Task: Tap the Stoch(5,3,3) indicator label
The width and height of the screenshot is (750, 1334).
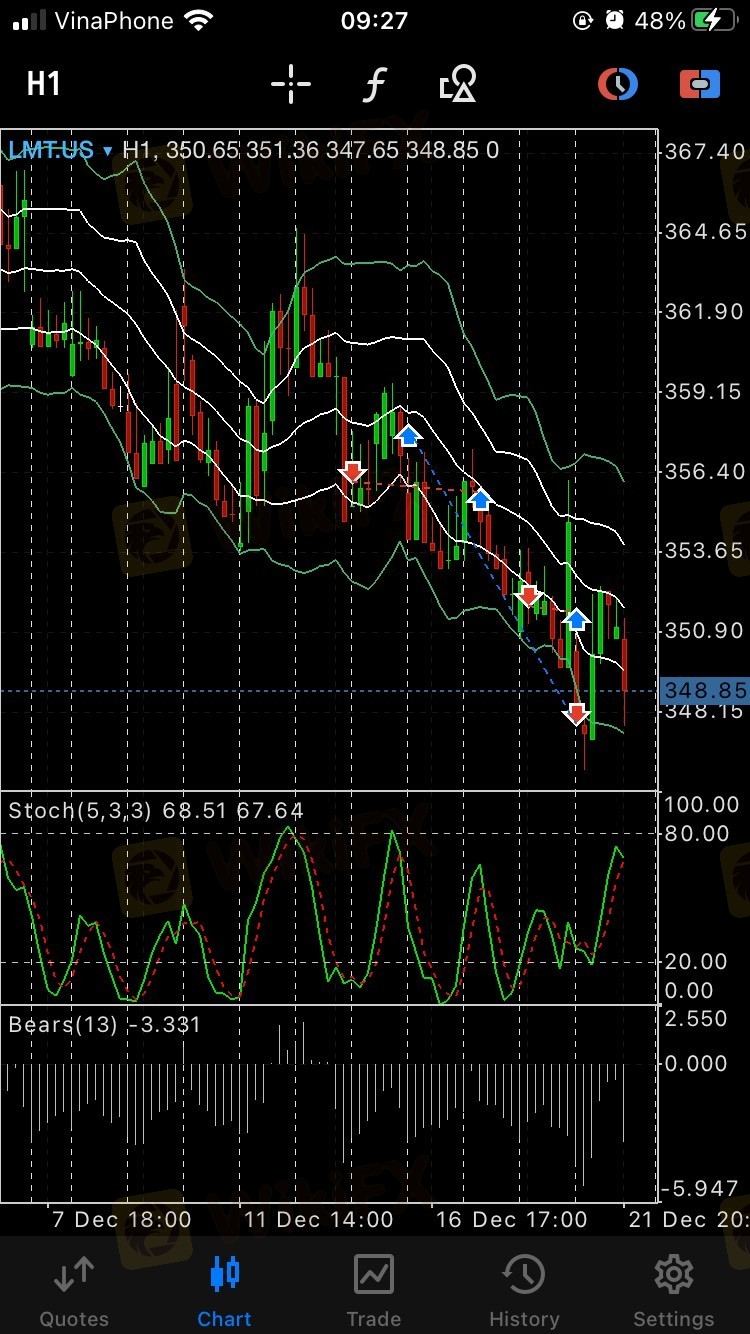Action: click(80, 810)
